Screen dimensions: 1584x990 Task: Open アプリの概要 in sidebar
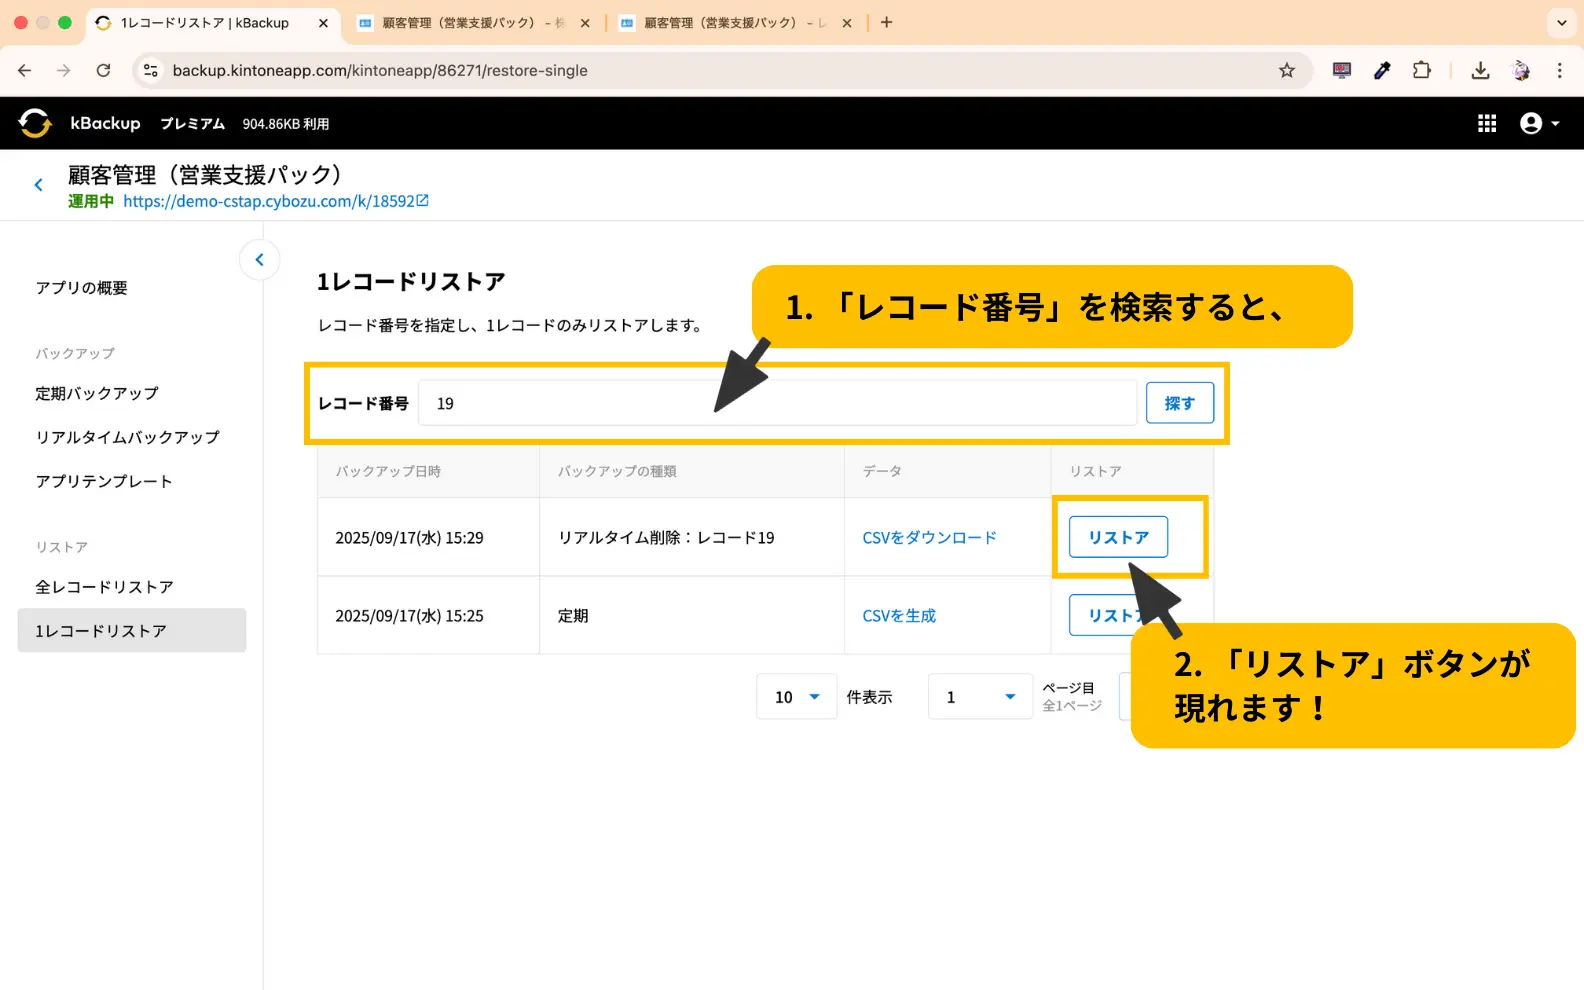pos(82,288)
